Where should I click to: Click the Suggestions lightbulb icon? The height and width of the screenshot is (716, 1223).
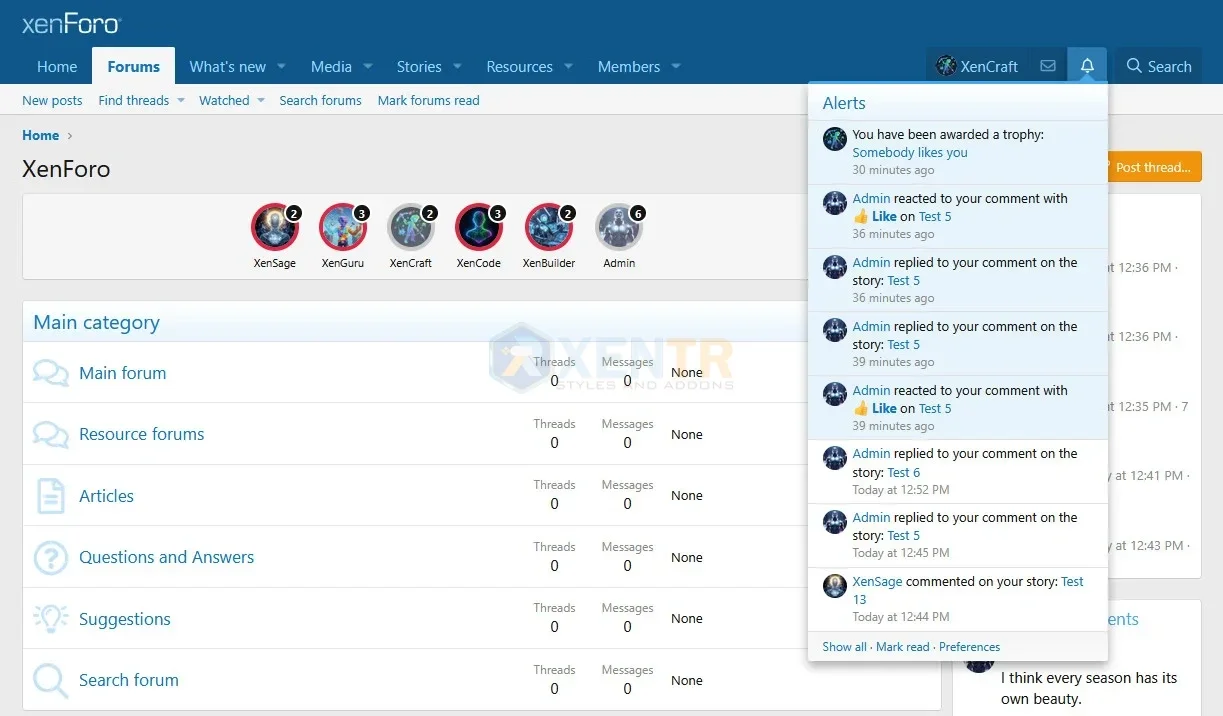coord(50,619)
